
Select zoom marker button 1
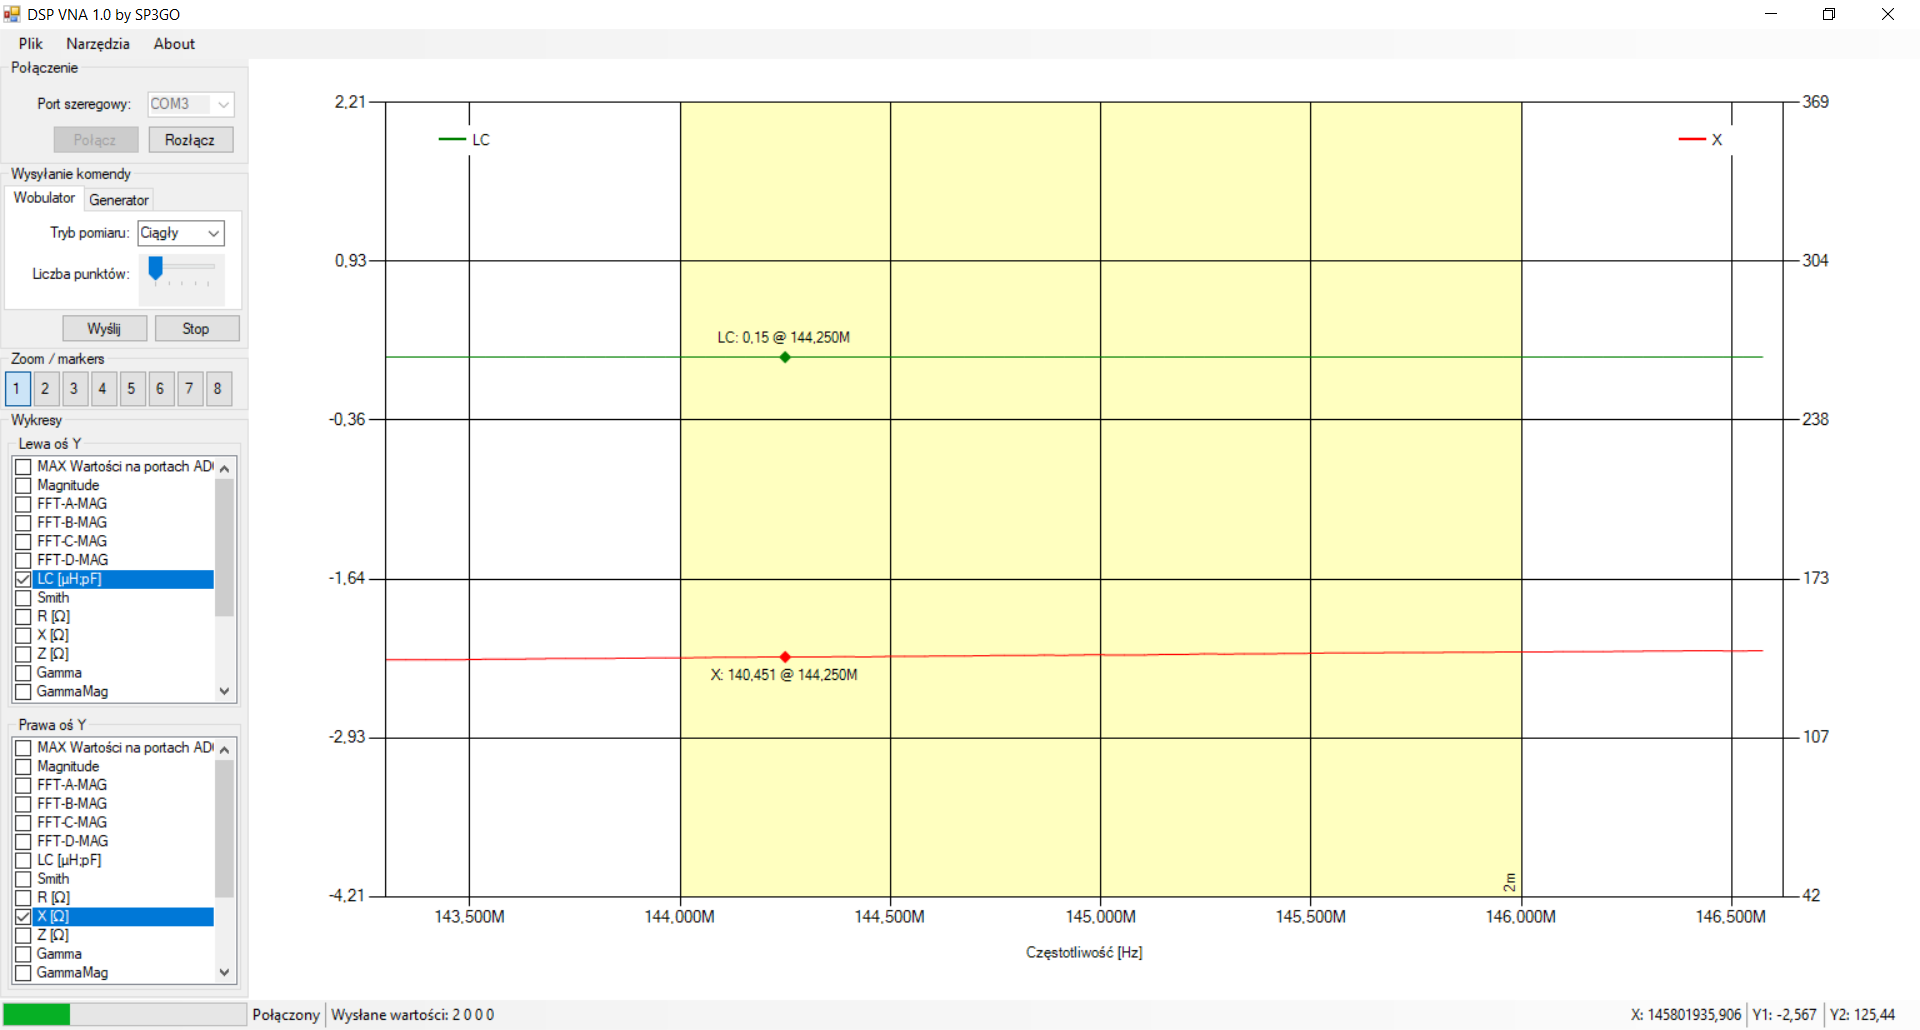click(x=17, y=389)
